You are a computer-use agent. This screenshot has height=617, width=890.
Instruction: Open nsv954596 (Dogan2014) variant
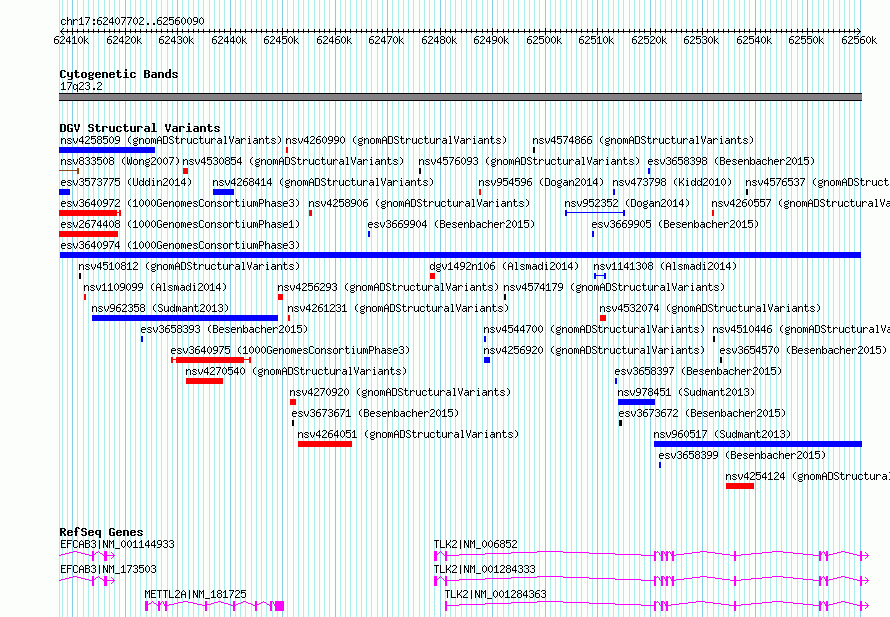[541, 182]
